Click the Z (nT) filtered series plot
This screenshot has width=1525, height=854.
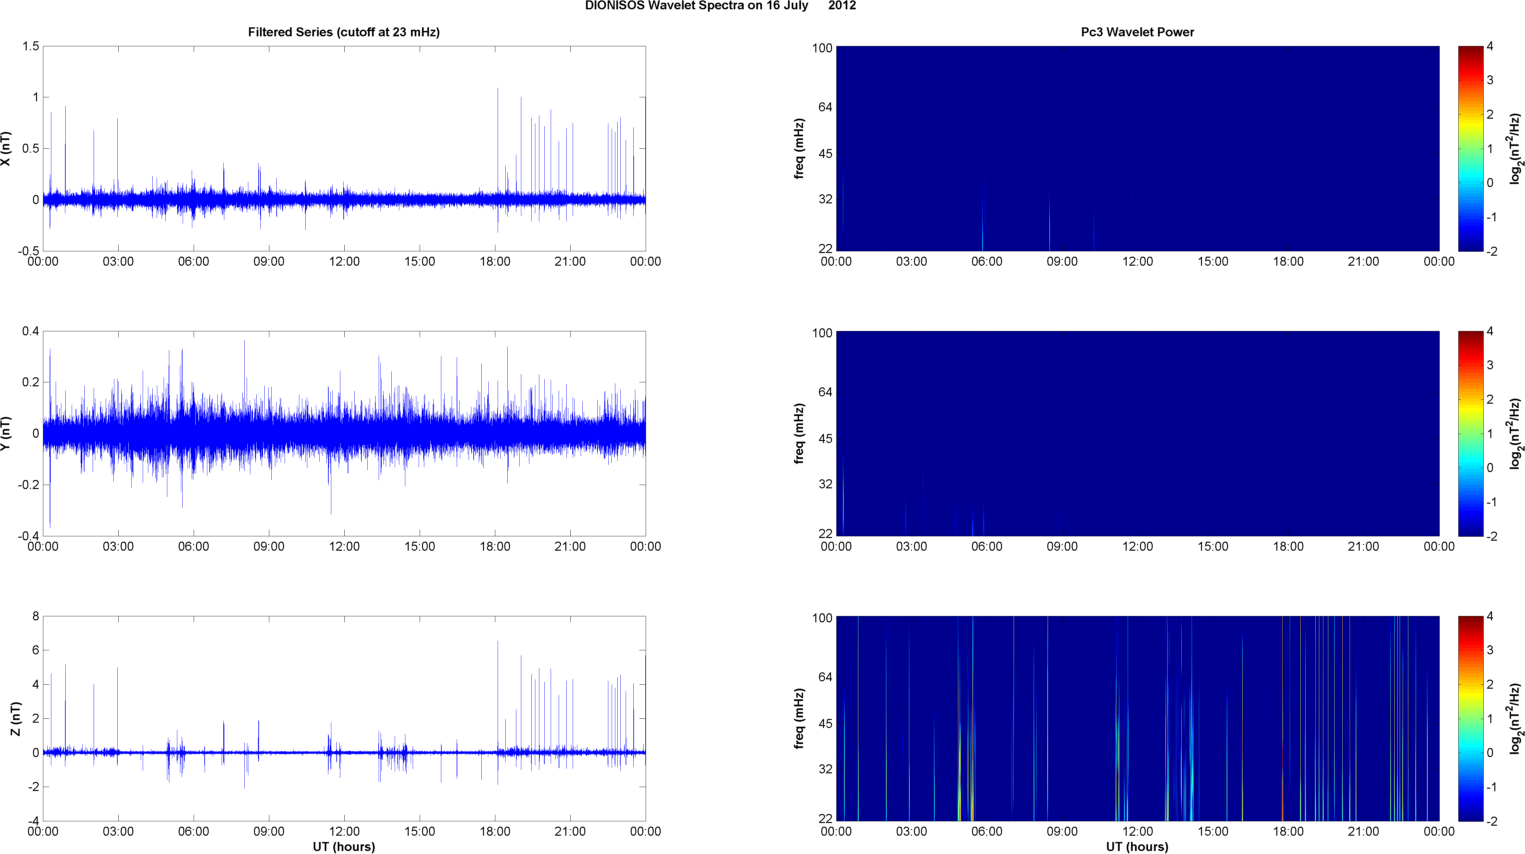344,719
